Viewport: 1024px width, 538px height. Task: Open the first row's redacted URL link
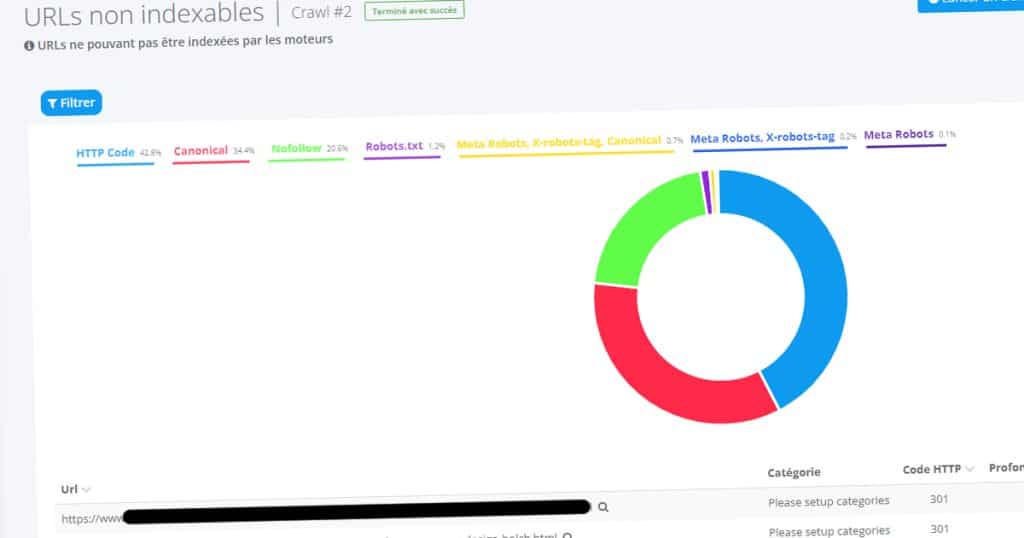(325, 513)
